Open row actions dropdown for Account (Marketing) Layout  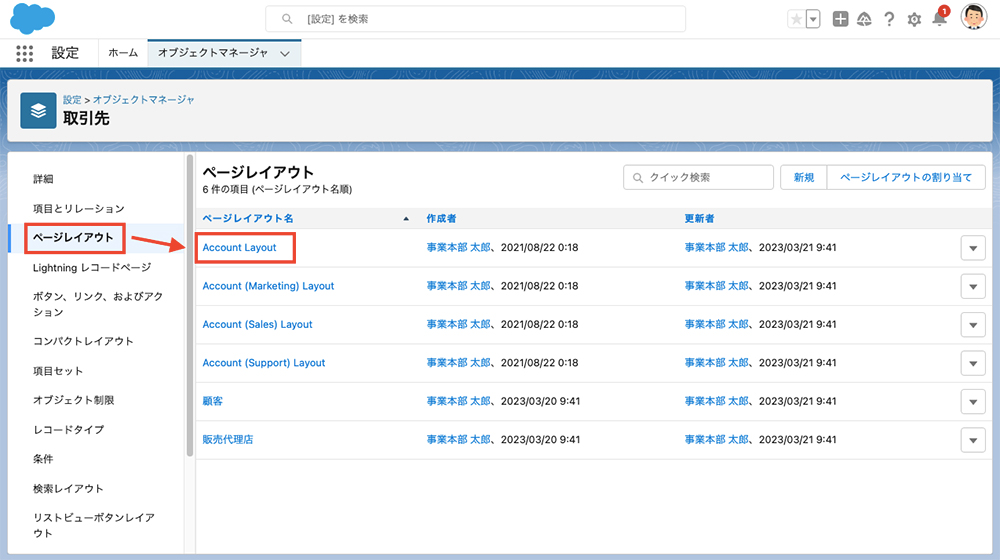[x=973, y=286]
